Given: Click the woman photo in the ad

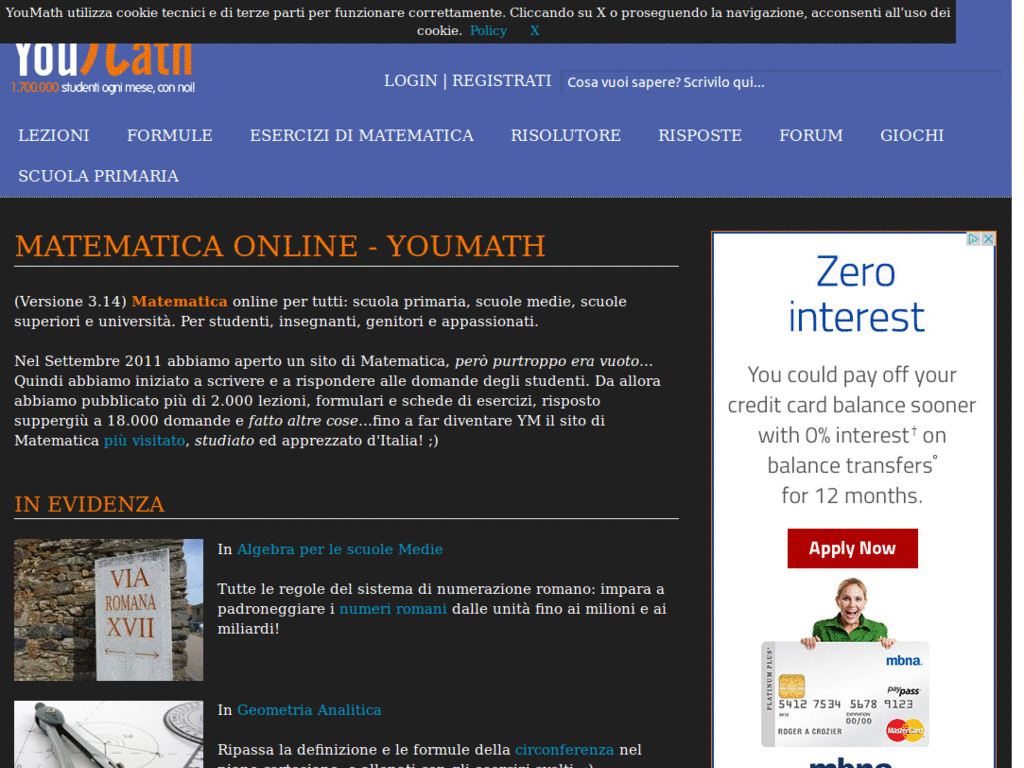Looking at the screenshot, I should pos(850,611).
